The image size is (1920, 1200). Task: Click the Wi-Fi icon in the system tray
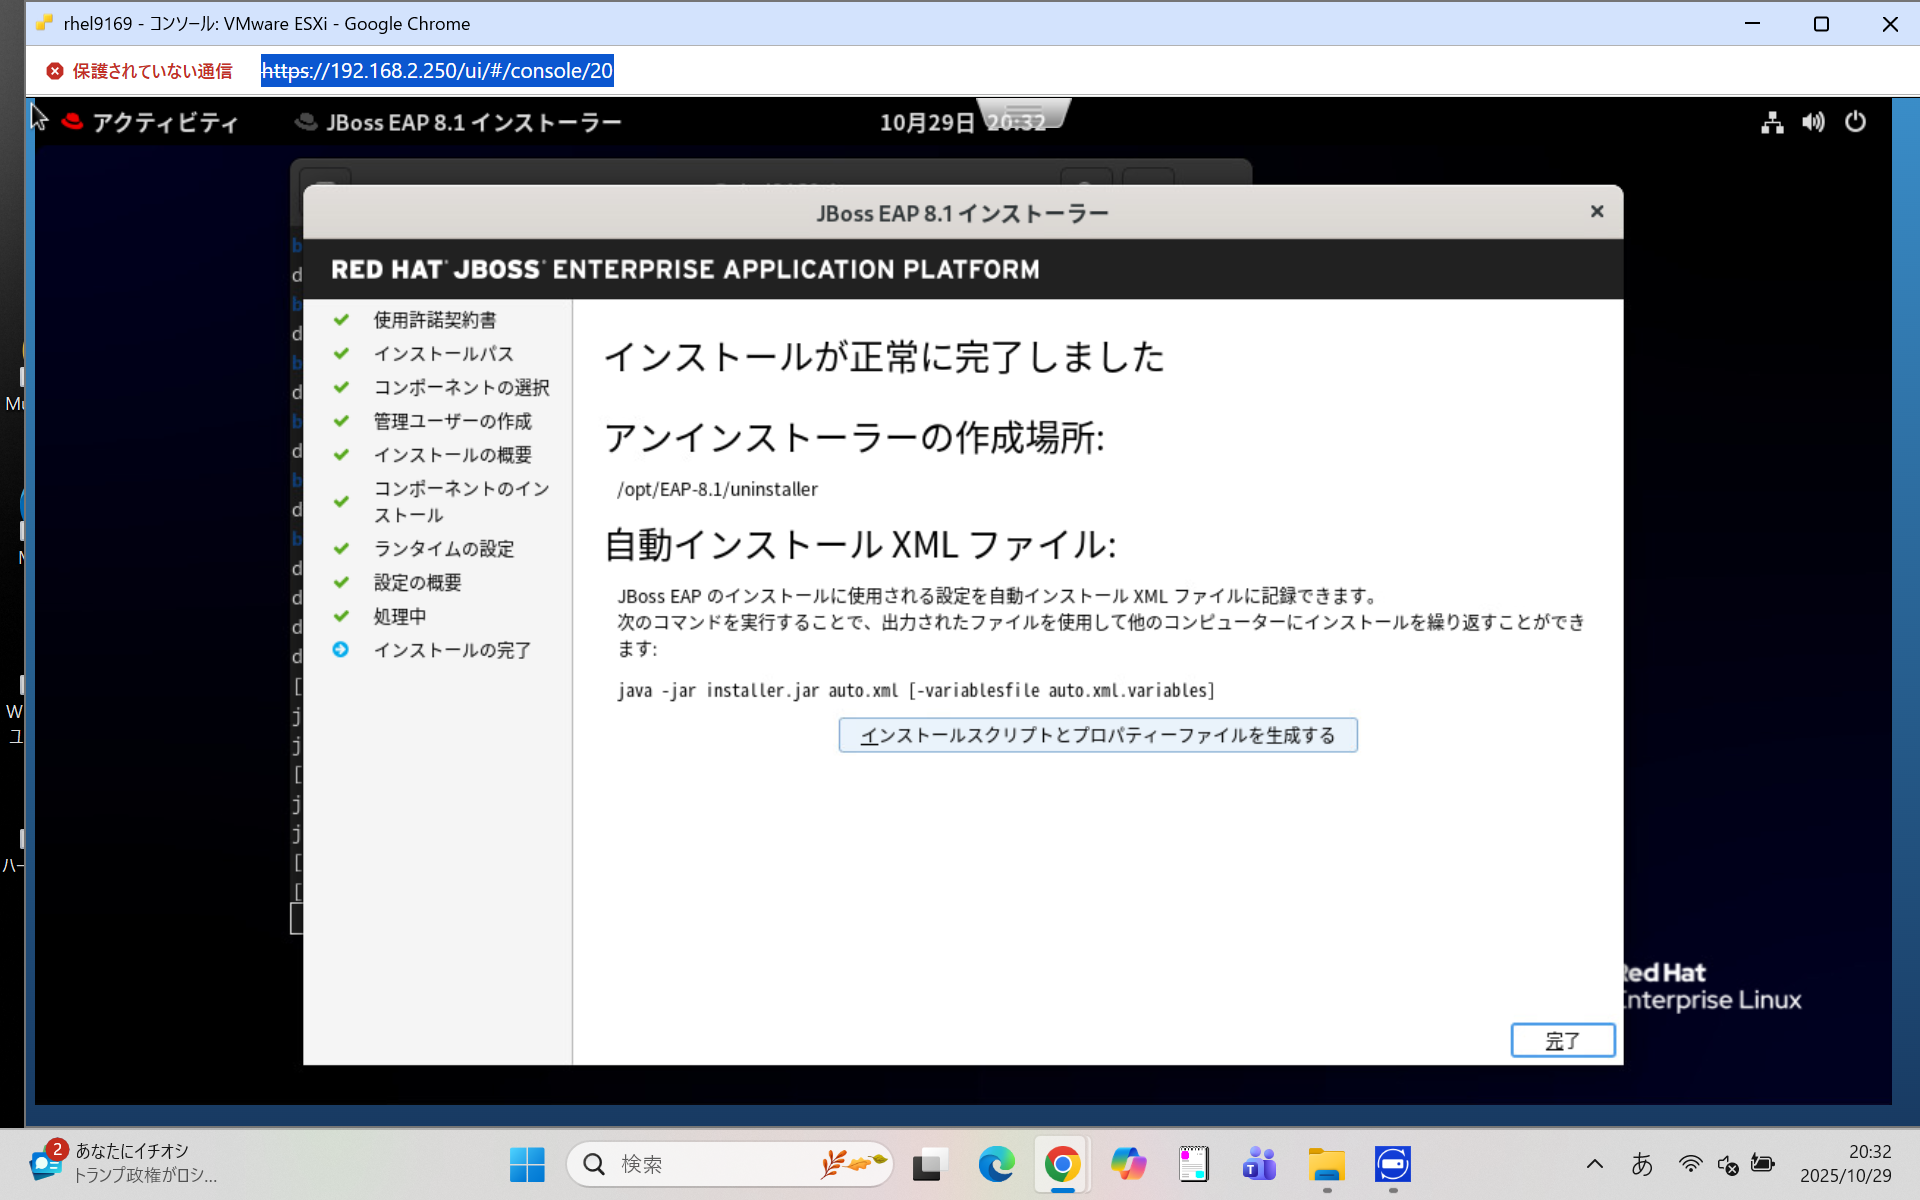[1690, 1164]
